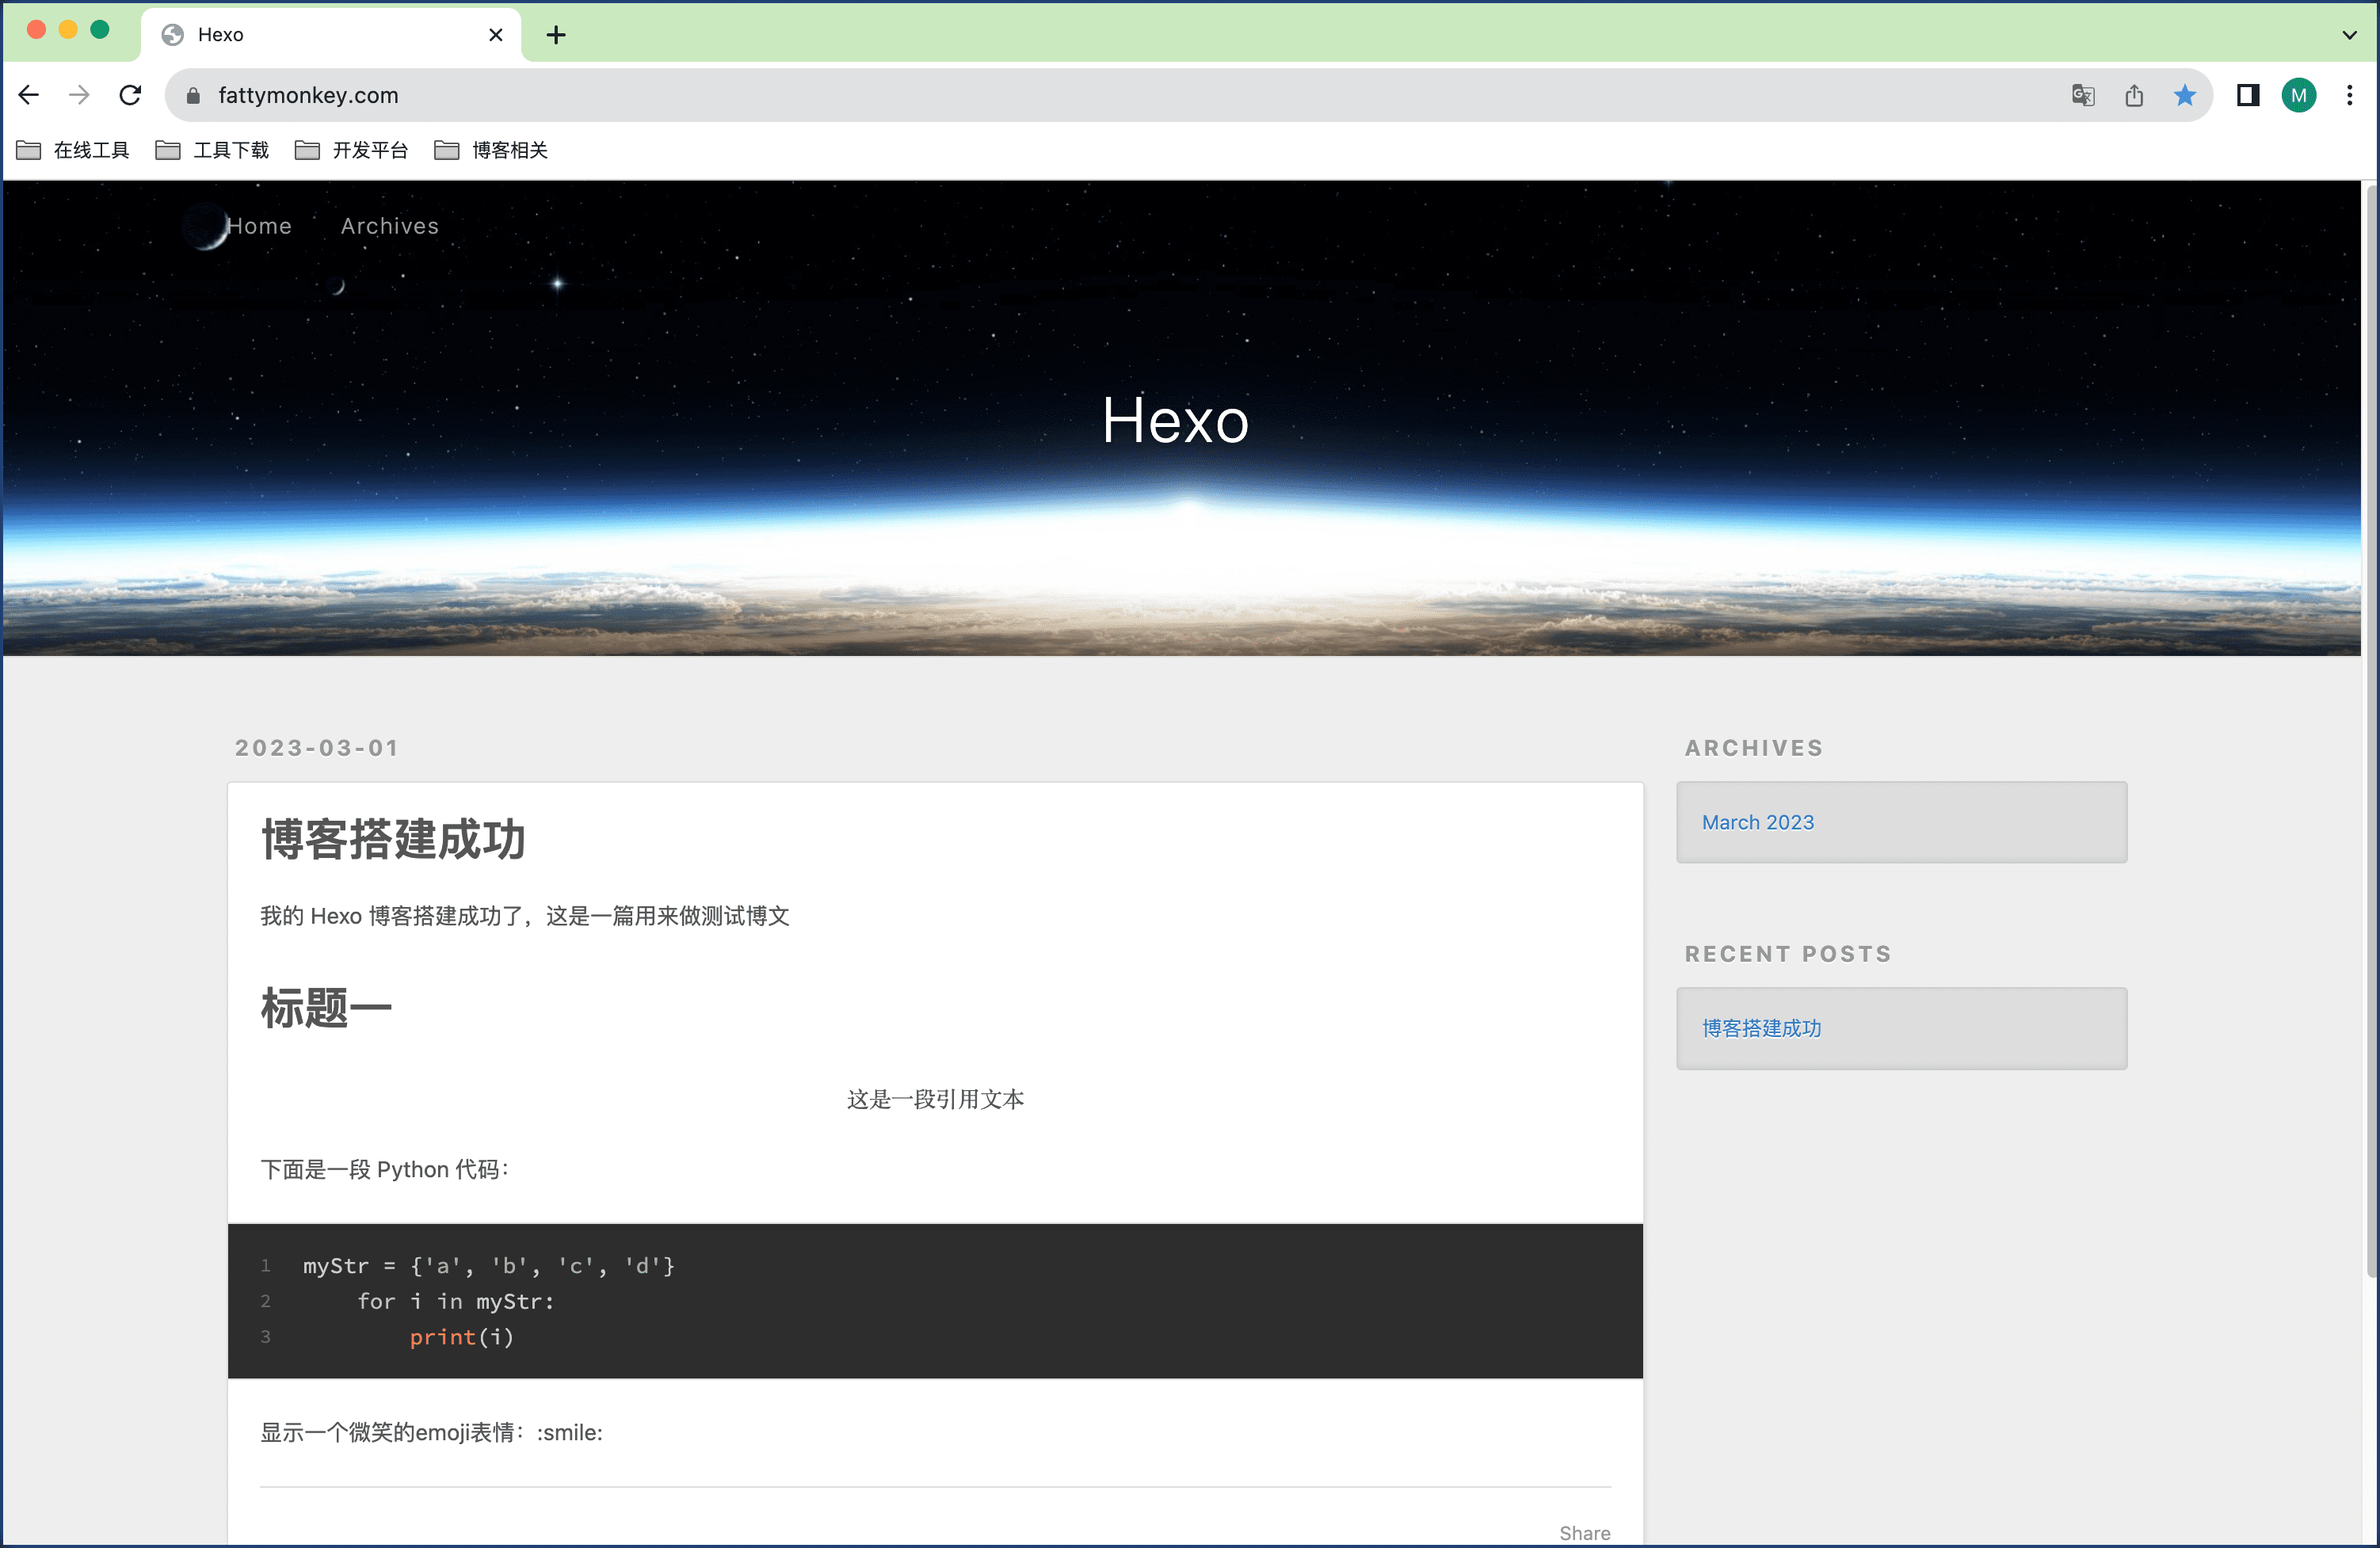Click the myStr assignment code line

(489, 1266)
